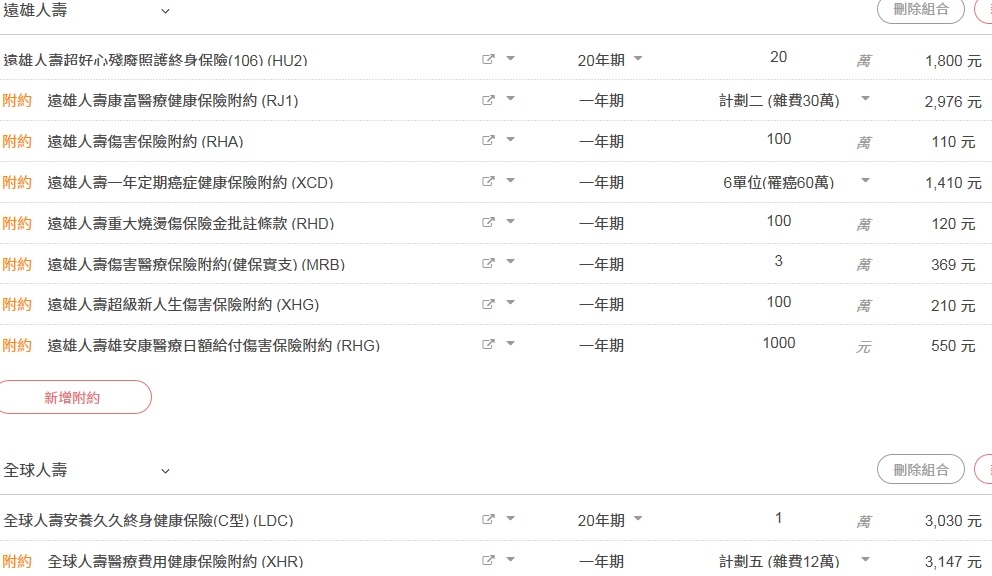Screen dimensions: 992x576
Task: Delete the 全球人壽 combination with 刪除組合
Action: pos(921,470)
